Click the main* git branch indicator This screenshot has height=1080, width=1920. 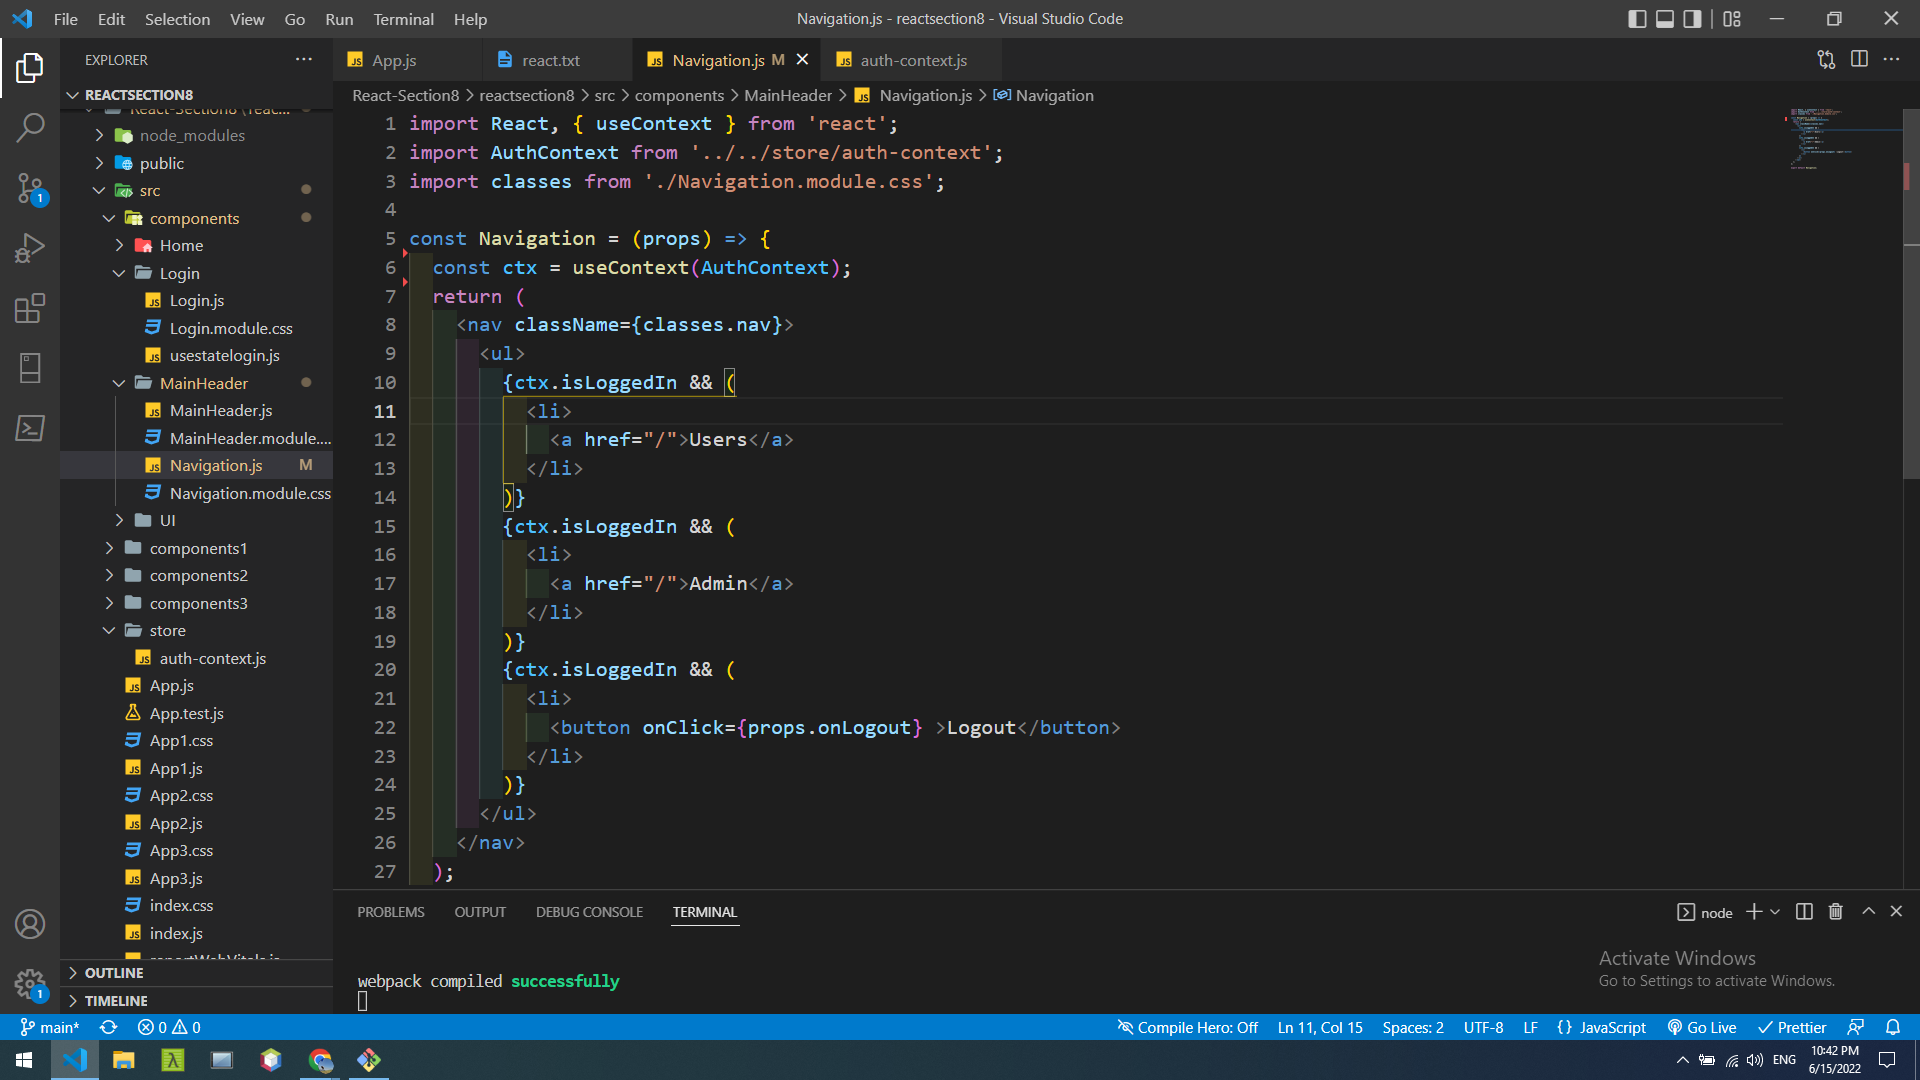tap(50, 1027)
